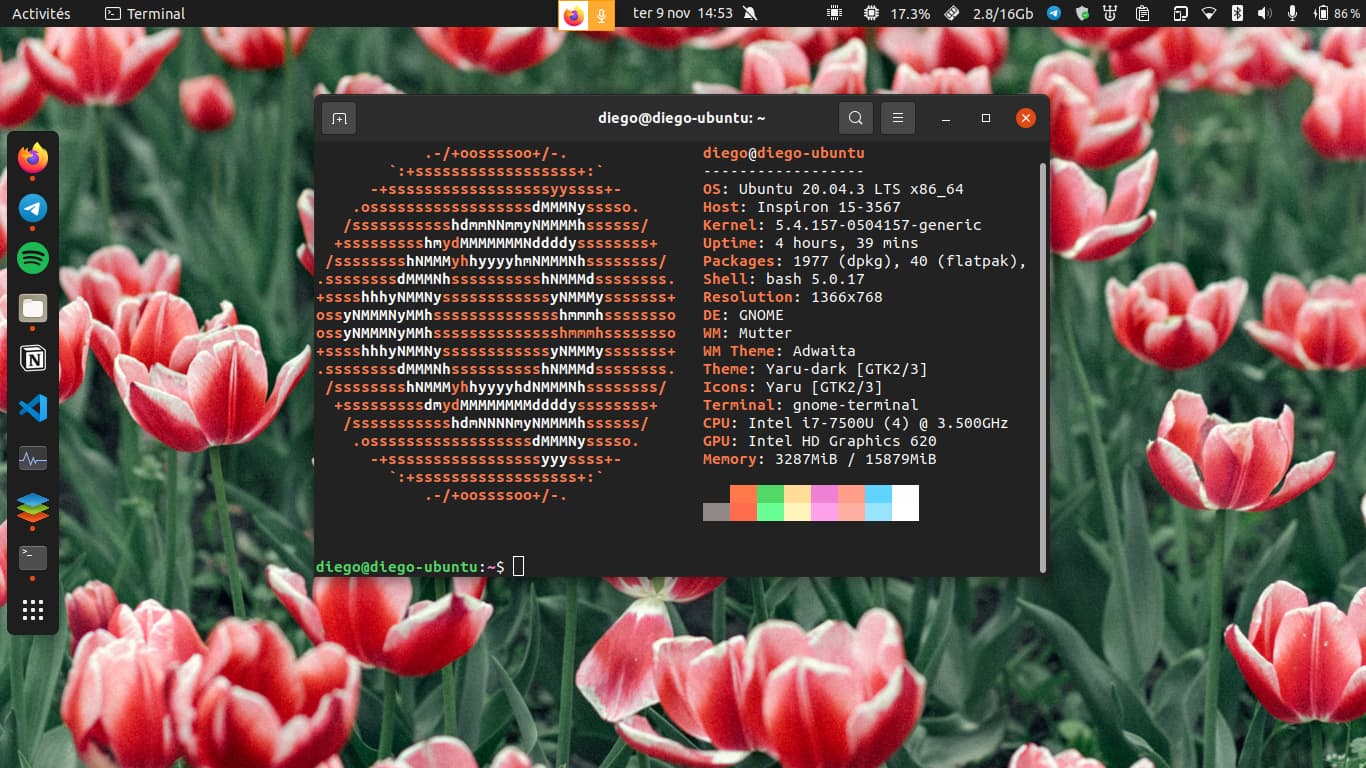Click the Packages: 1977 (dpkg) line
Viewport: 1366px width, 768px height.
click(x=865, y=261)
